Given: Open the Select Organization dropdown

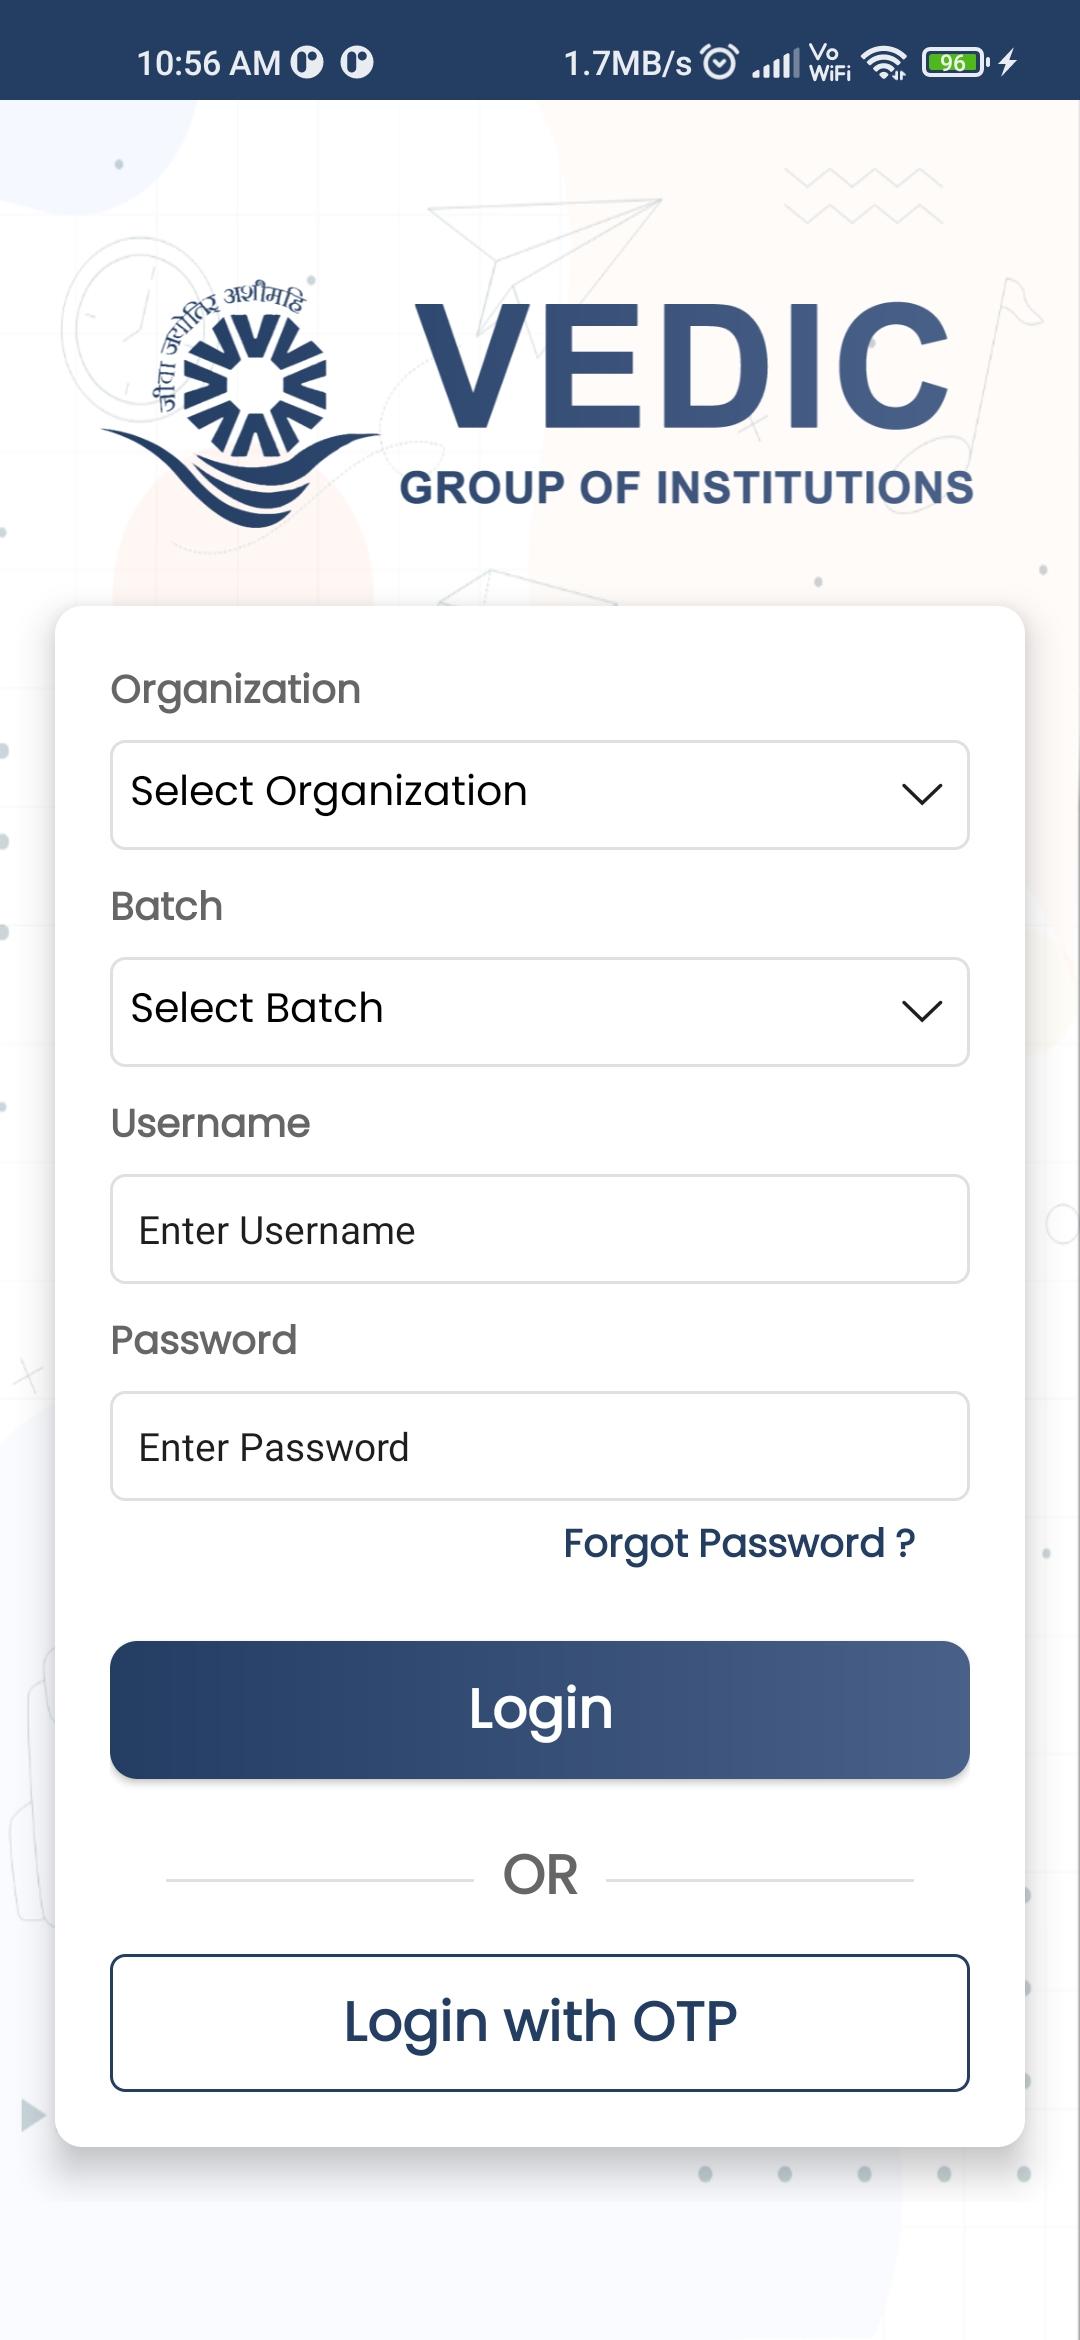Looking at the screenshot, I should coord(540,795).
